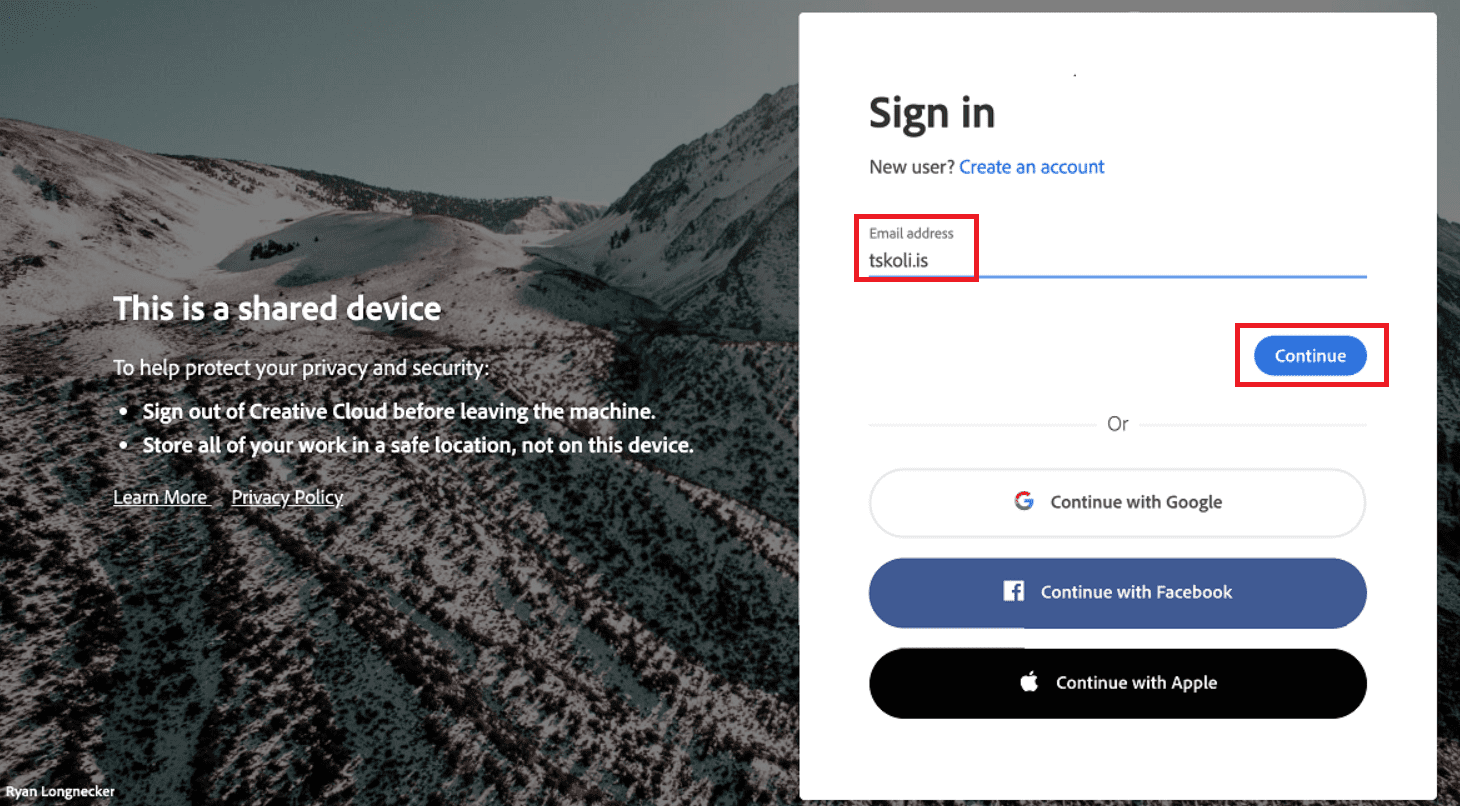Choose Continue with Facebook button
Screen dimensions: 1460x806
point(1117,593)
